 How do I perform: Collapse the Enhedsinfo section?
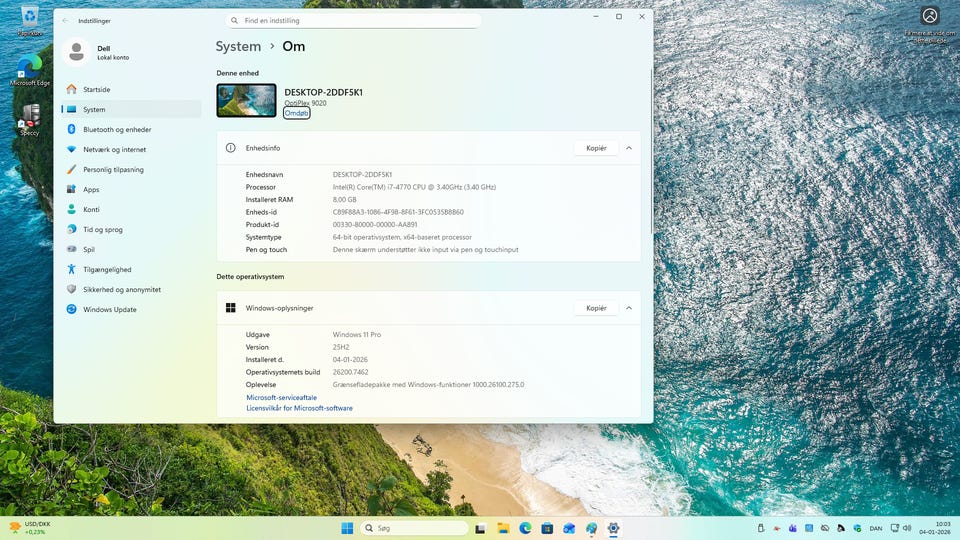point(629,148)
